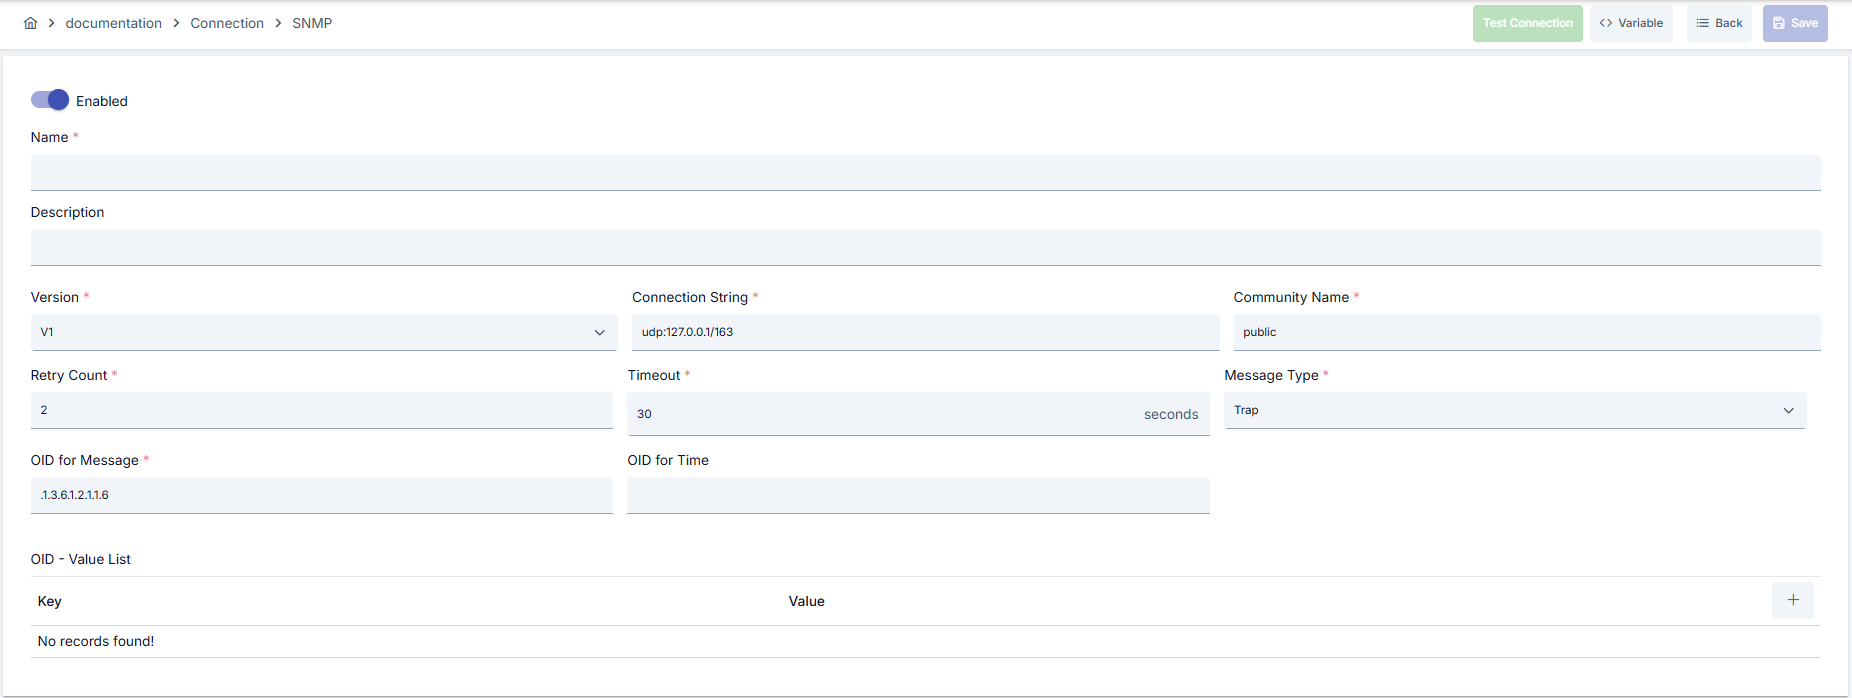Viewport: 1852px width, 698px height.
Task: Navigate to documentation breadcrumb
Action: pos(114,23)
